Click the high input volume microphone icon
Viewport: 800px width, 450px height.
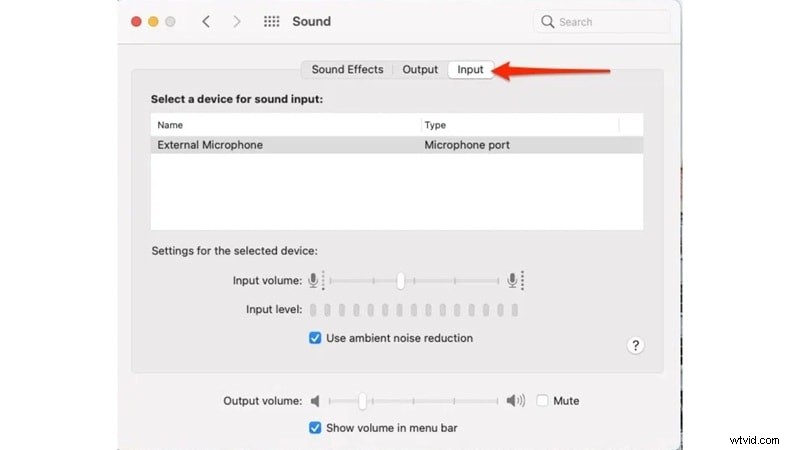point(514,281)
